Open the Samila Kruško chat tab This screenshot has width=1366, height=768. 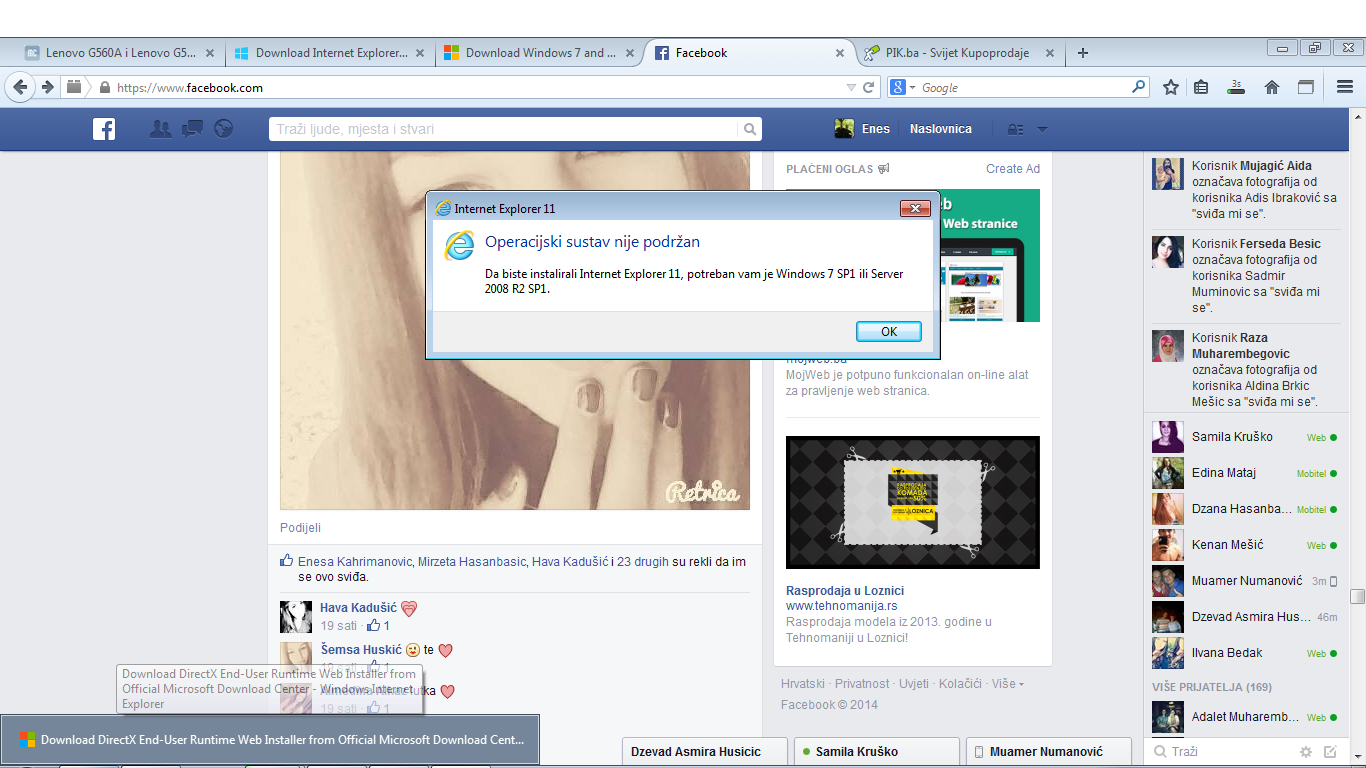pos(876,752)
